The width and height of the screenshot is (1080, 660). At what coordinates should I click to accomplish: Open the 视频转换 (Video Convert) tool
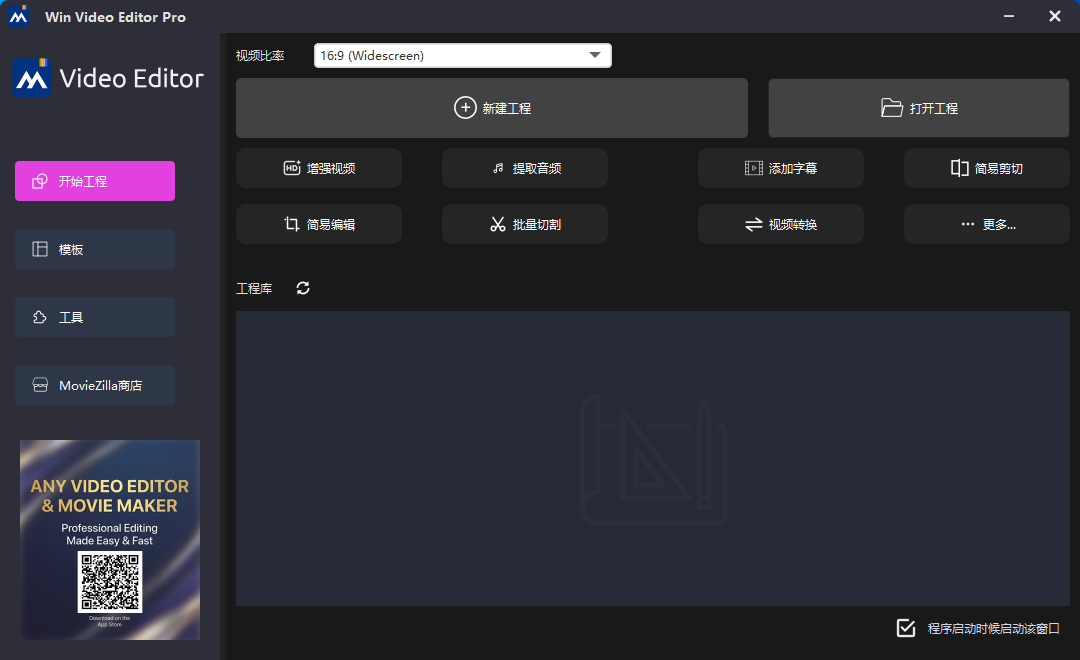pos(780,224)
